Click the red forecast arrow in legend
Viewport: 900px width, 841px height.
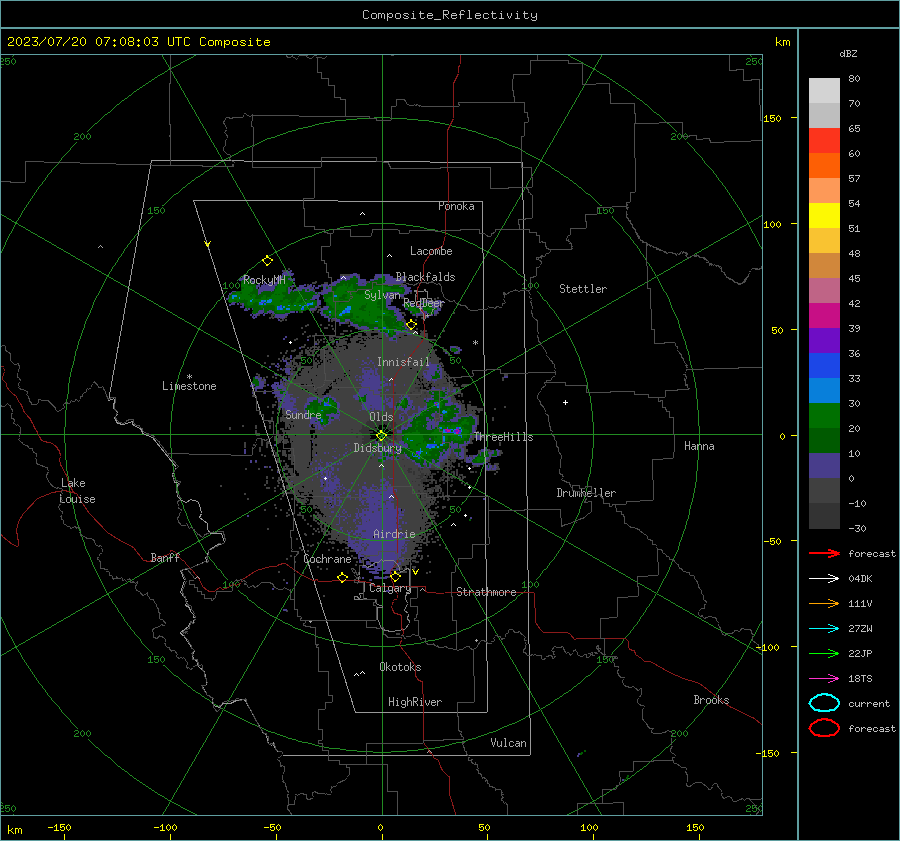pyautogui.click(x=824, y=553)
